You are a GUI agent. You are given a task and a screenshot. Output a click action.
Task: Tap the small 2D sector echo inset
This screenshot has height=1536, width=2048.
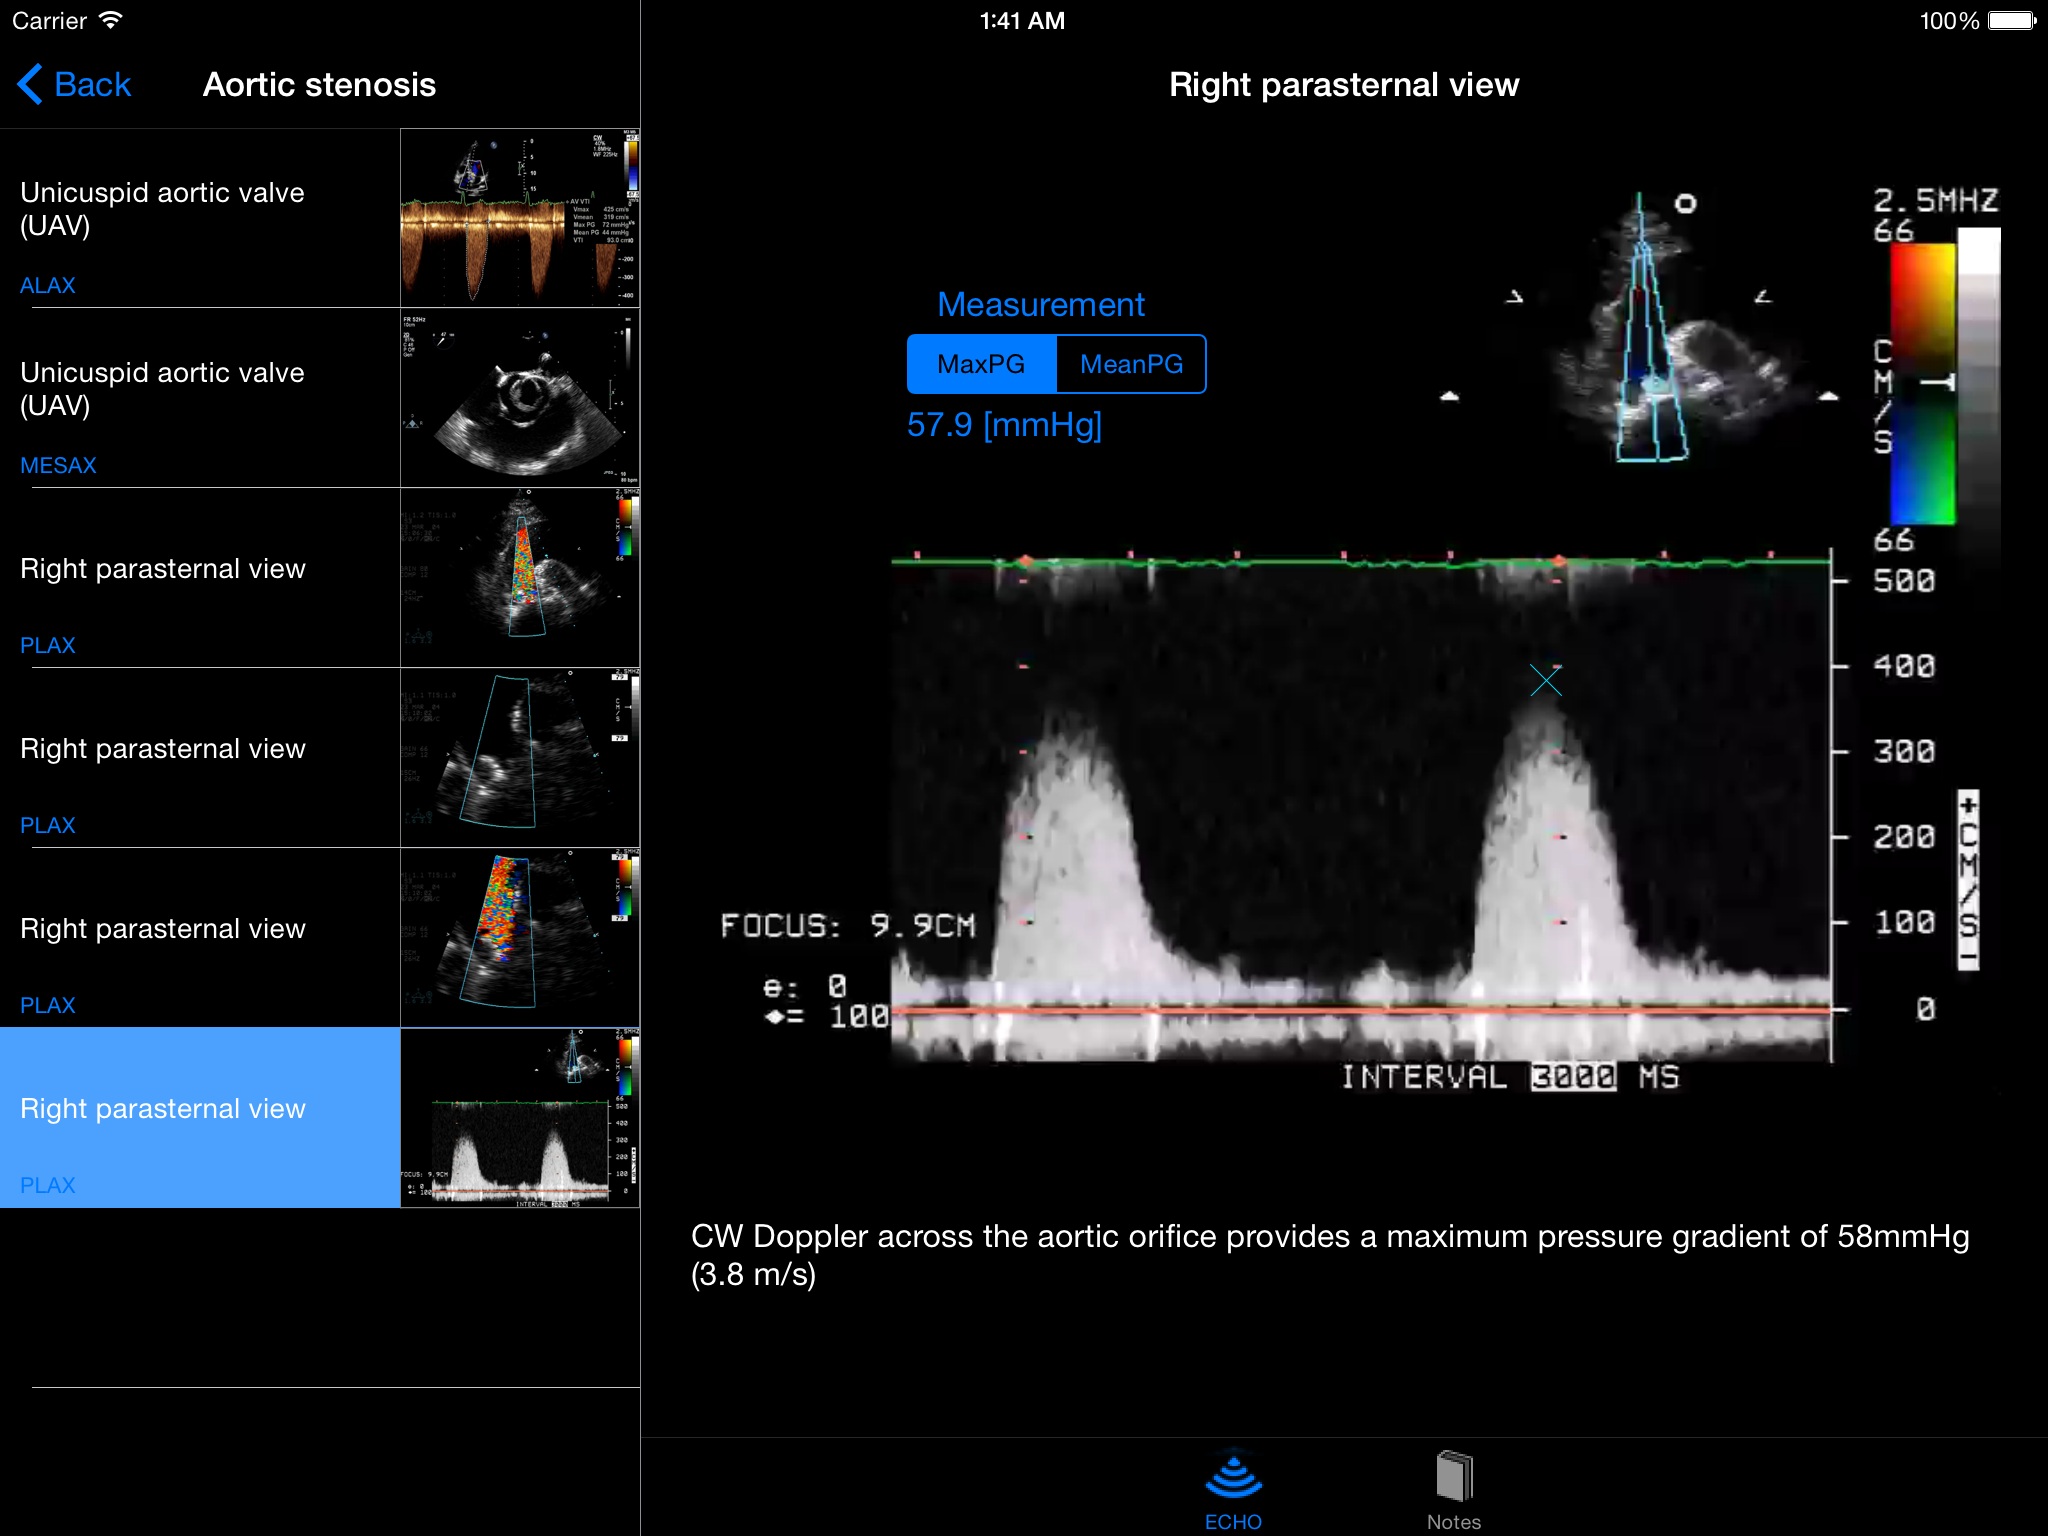(1655, 330)
